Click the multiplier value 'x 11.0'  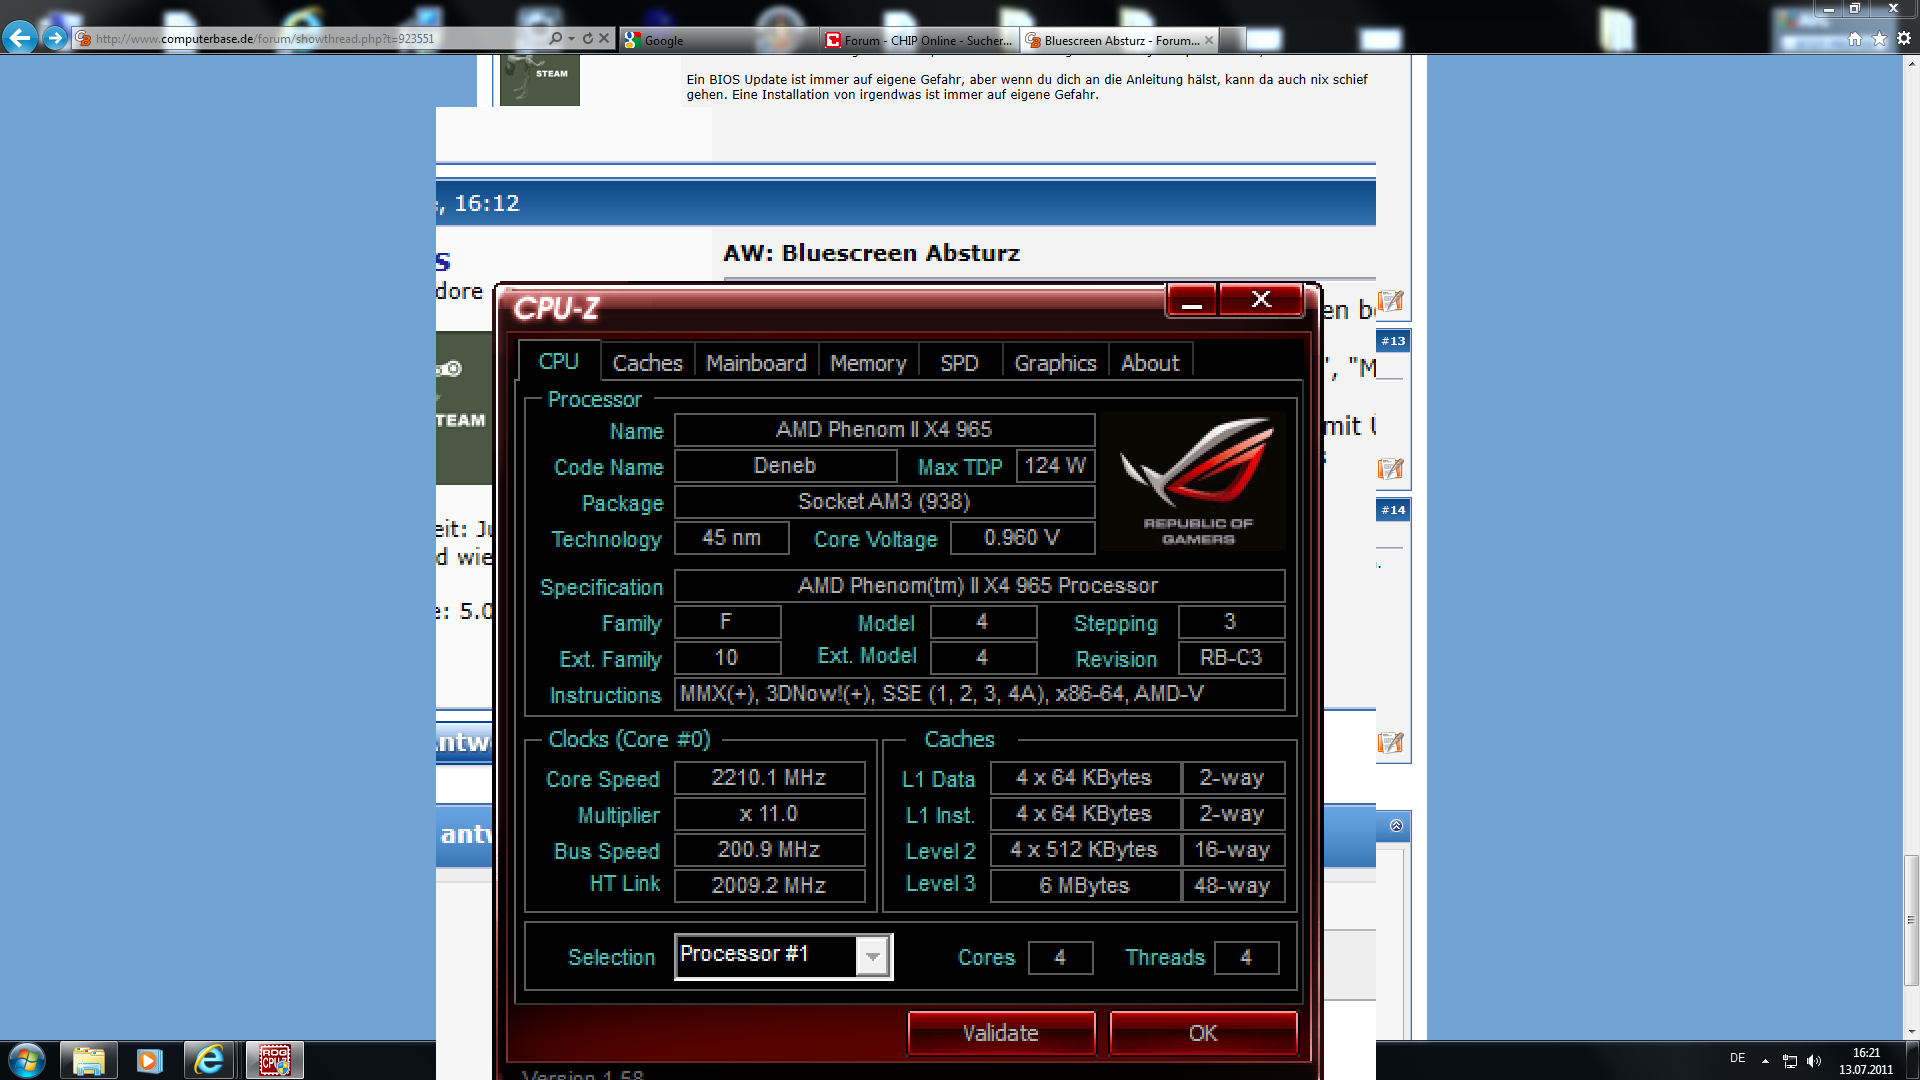pos(769,814)
